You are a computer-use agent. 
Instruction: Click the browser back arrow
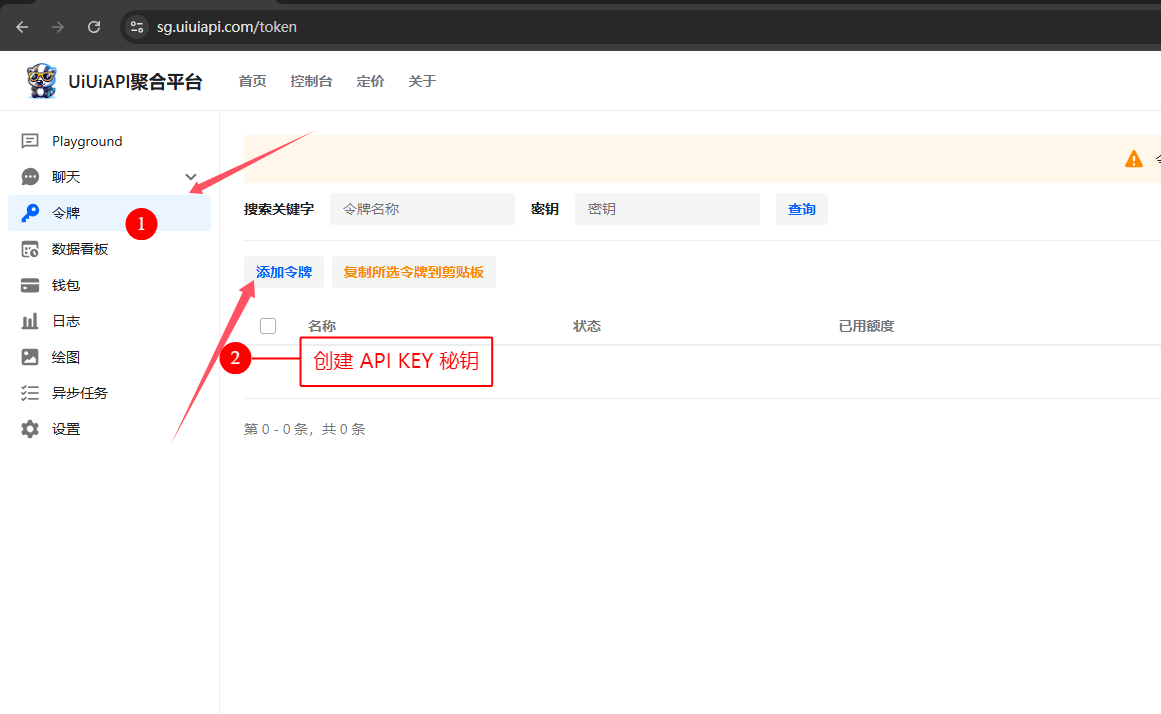[x=22, y=27]
